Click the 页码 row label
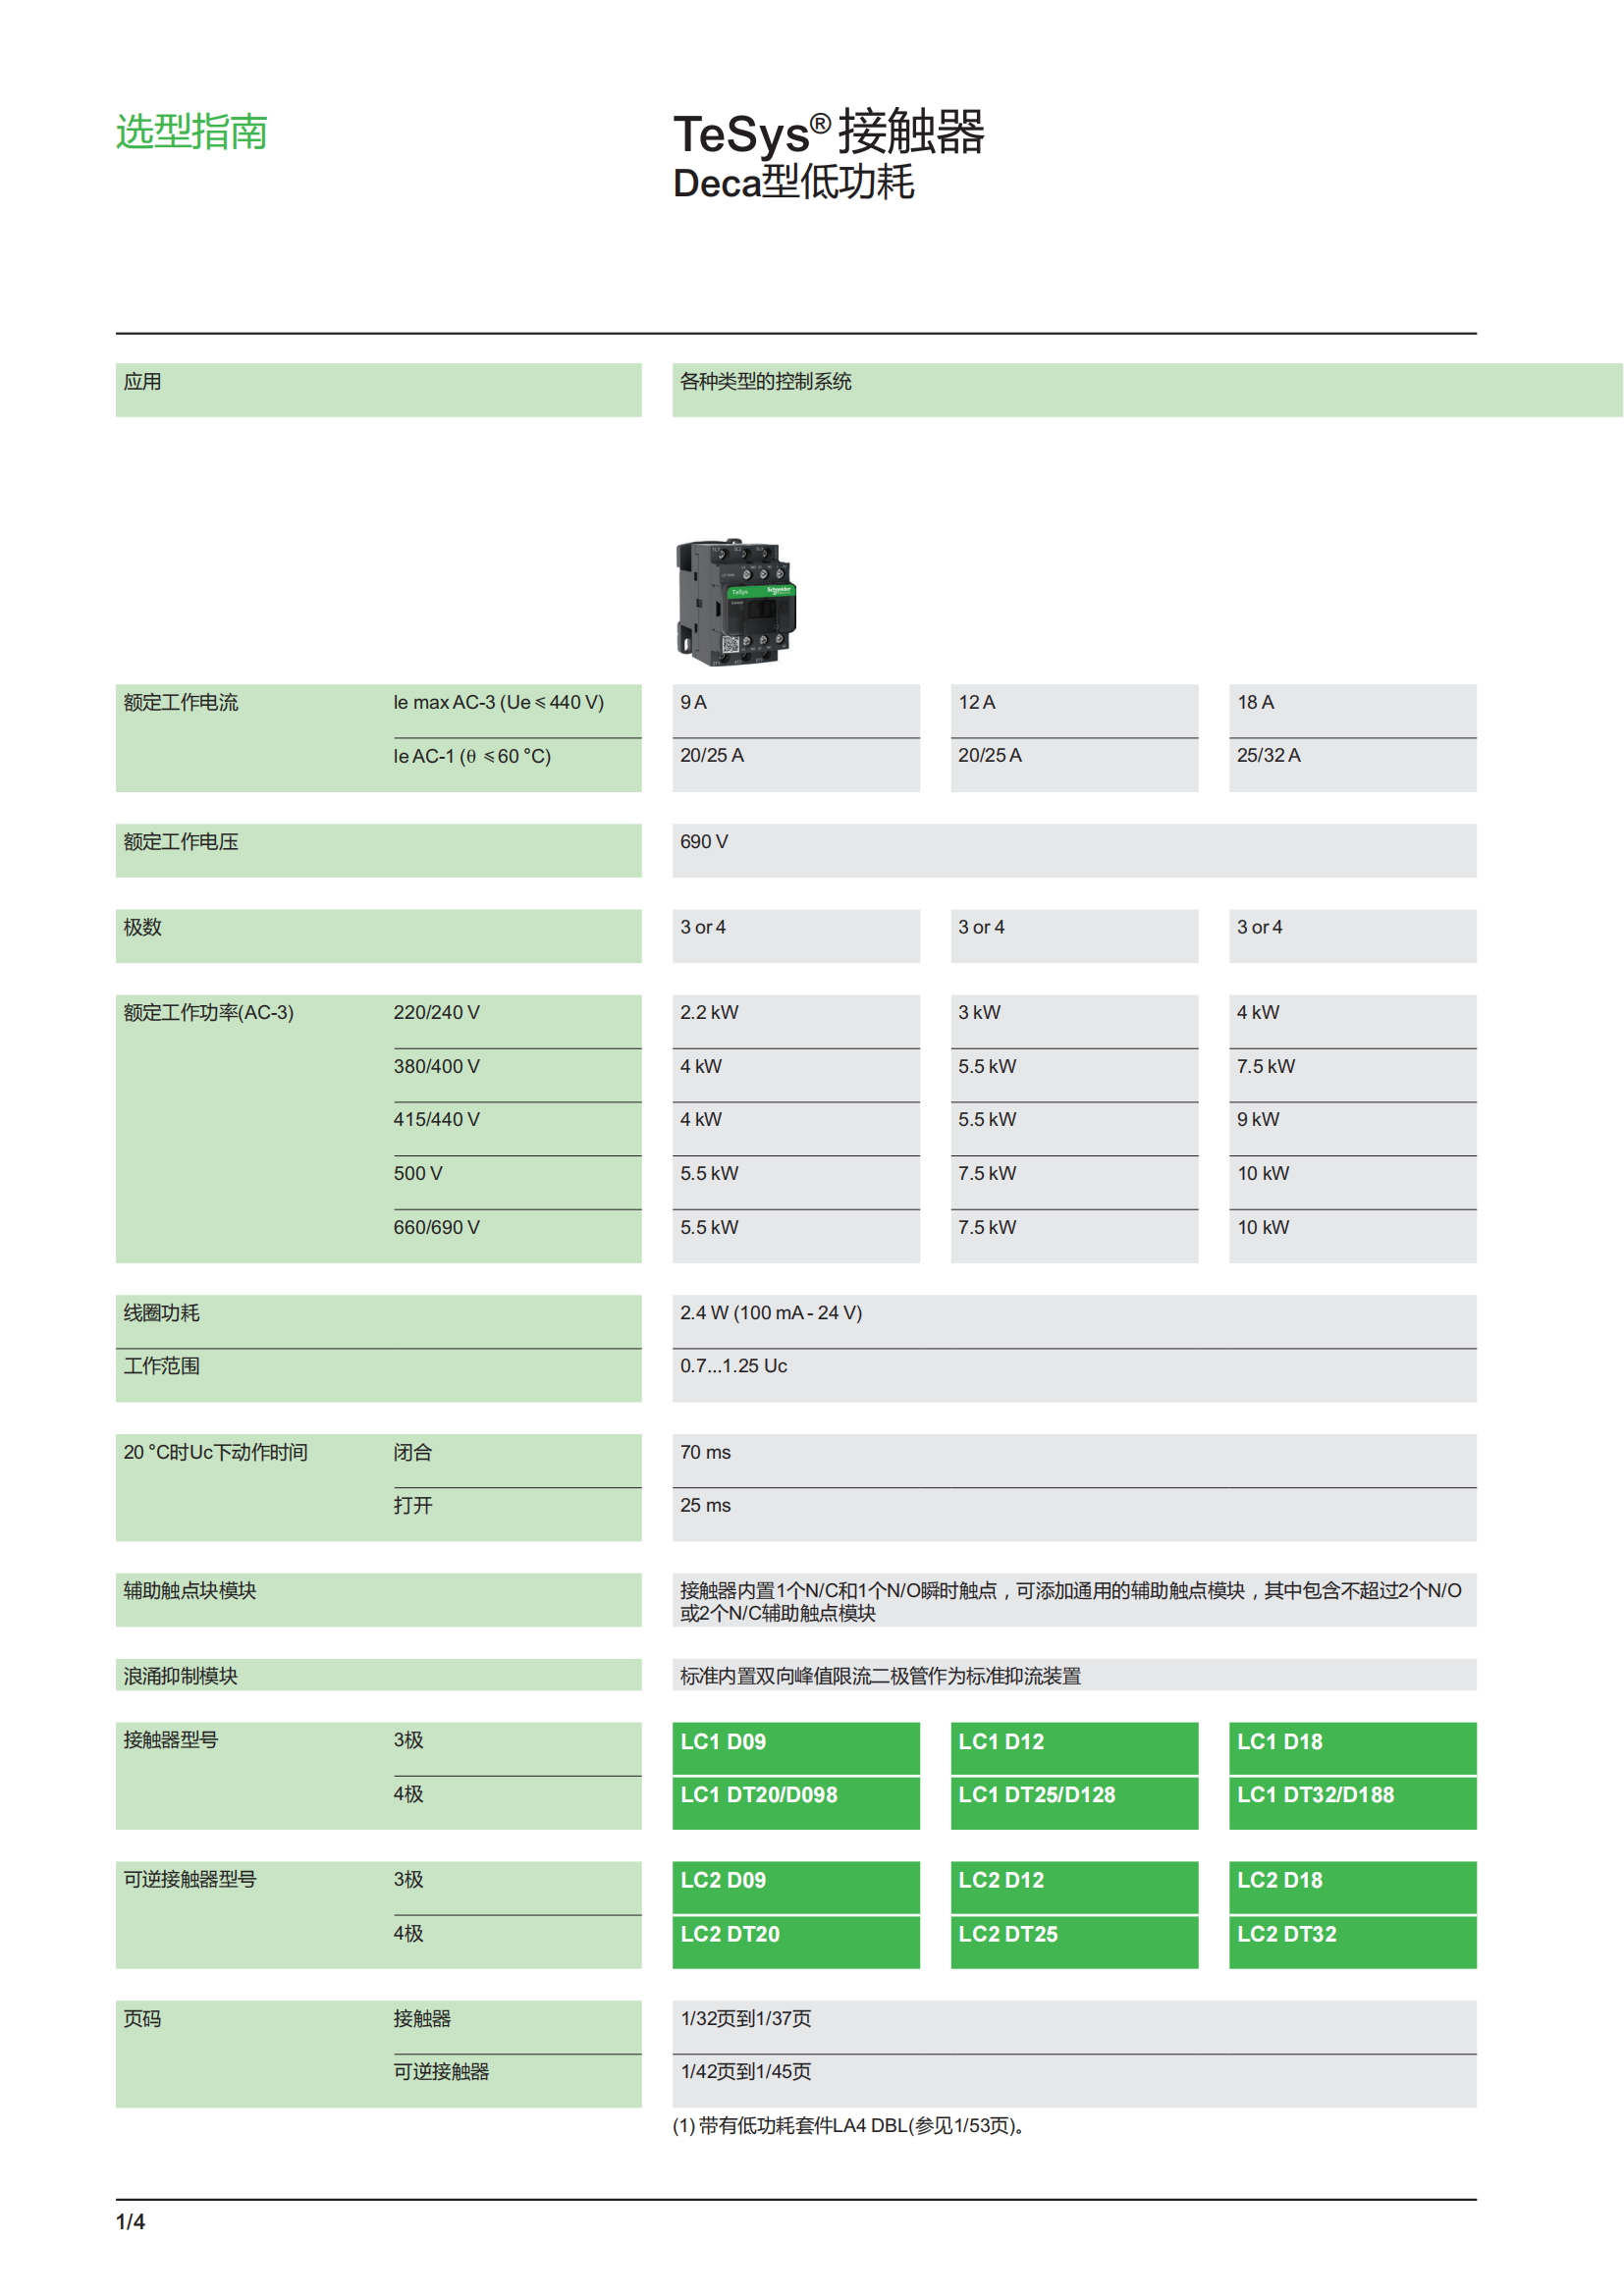This screenshot has width=1624, height=2296. pyautogui.click(x=142, y=2018)
